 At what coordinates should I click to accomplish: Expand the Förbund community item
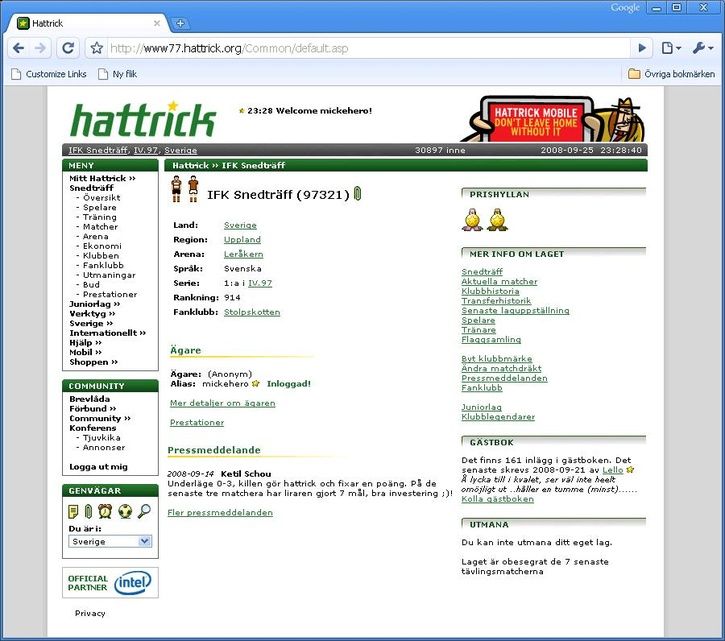pos(92,409)
